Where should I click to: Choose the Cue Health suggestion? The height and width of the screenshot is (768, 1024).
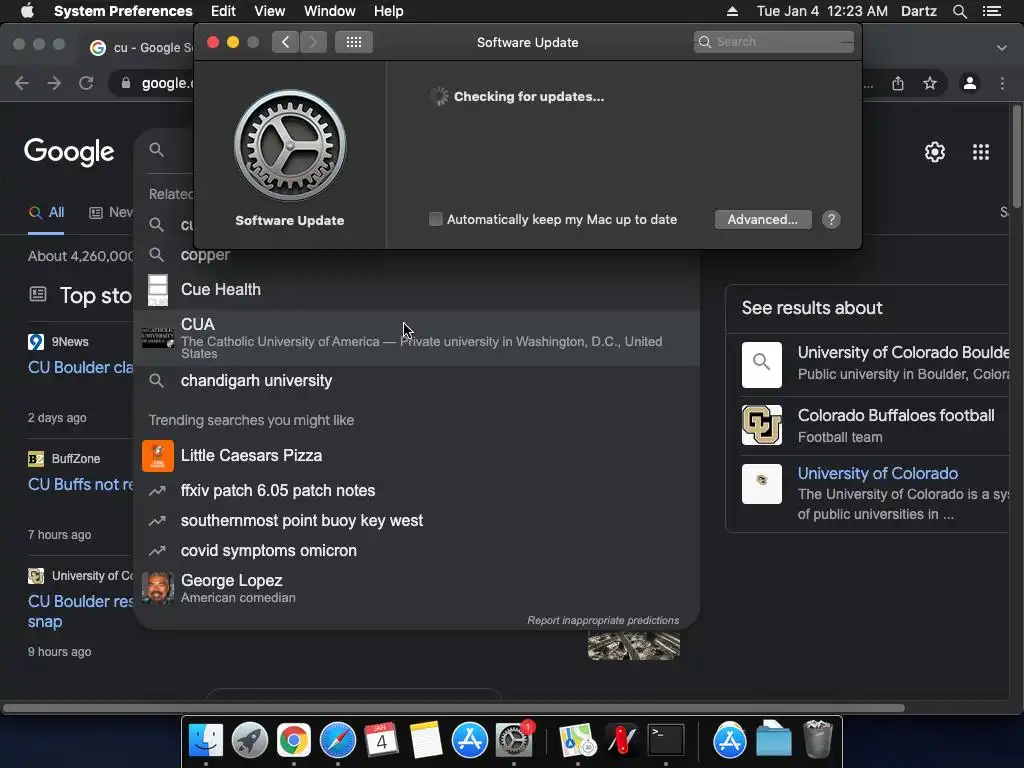coord(417,289)
